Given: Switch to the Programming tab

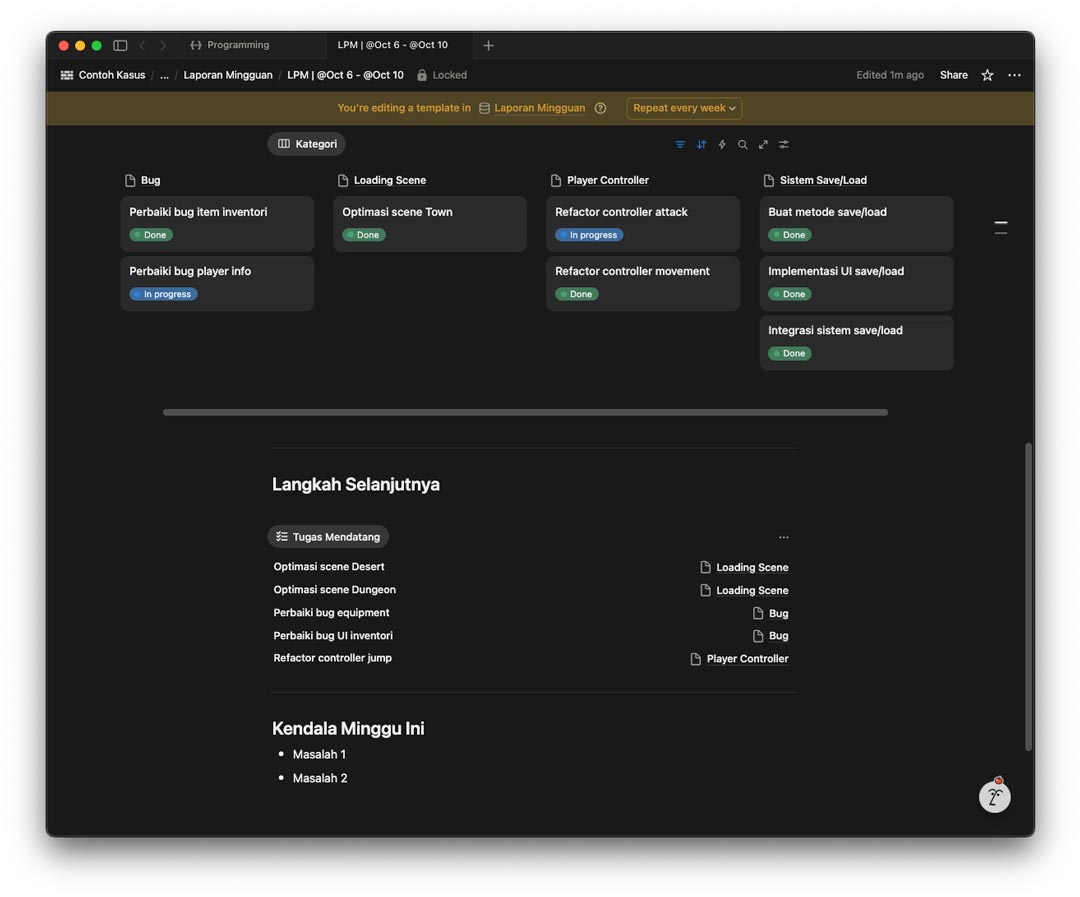Looking at the screenshot, I should [x=238, y=45].
